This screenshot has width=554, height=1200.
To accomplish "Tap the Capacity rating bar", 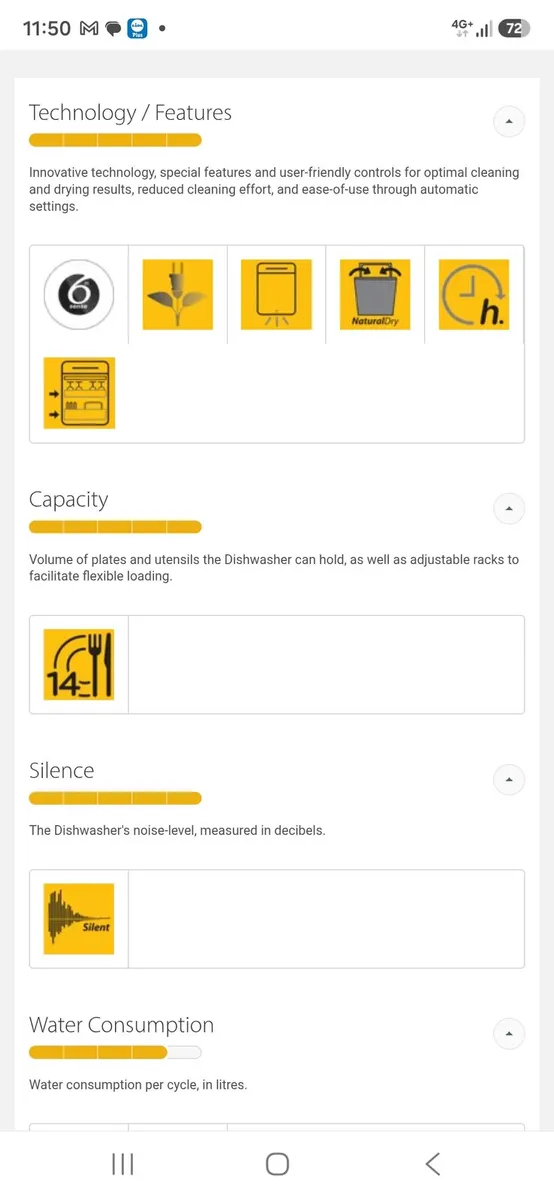I will point(115,527).
